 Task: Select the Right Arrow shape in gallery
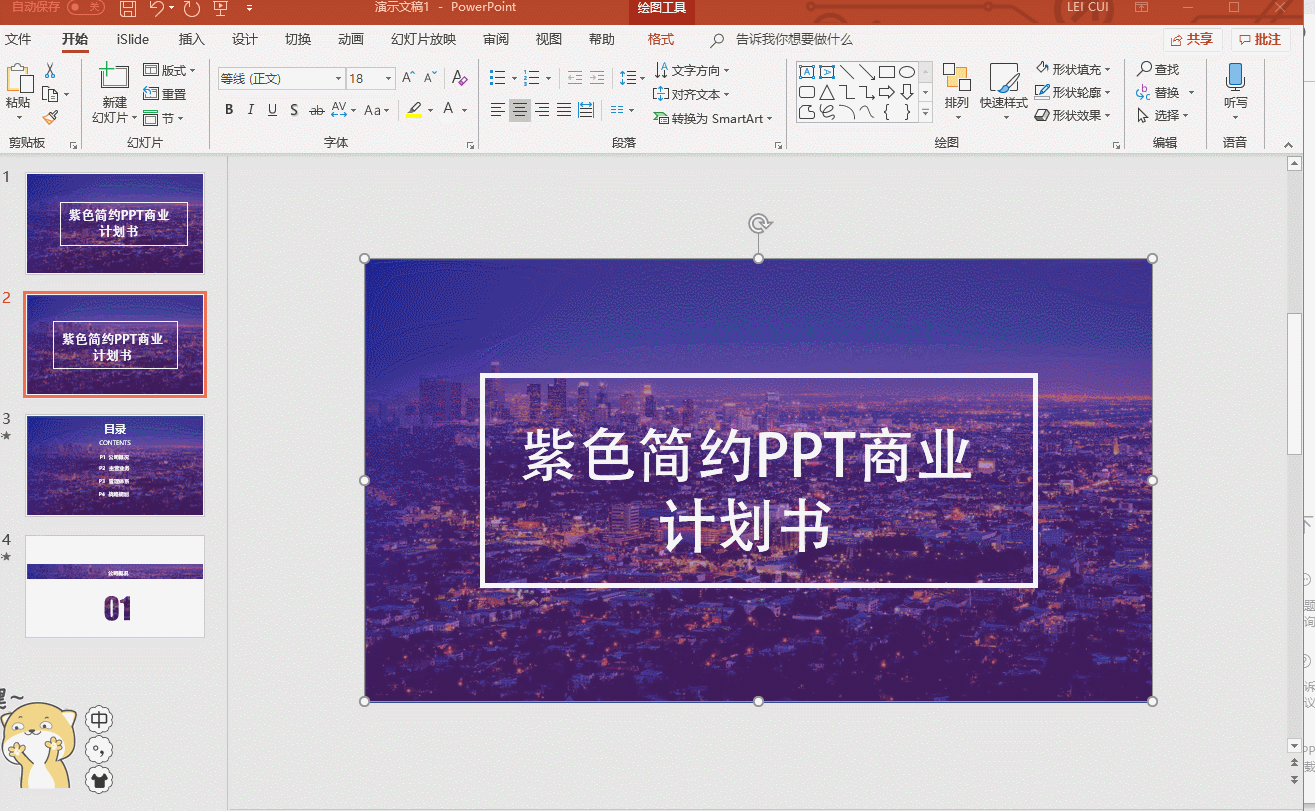pyautogui.click(x=887, y=92)
